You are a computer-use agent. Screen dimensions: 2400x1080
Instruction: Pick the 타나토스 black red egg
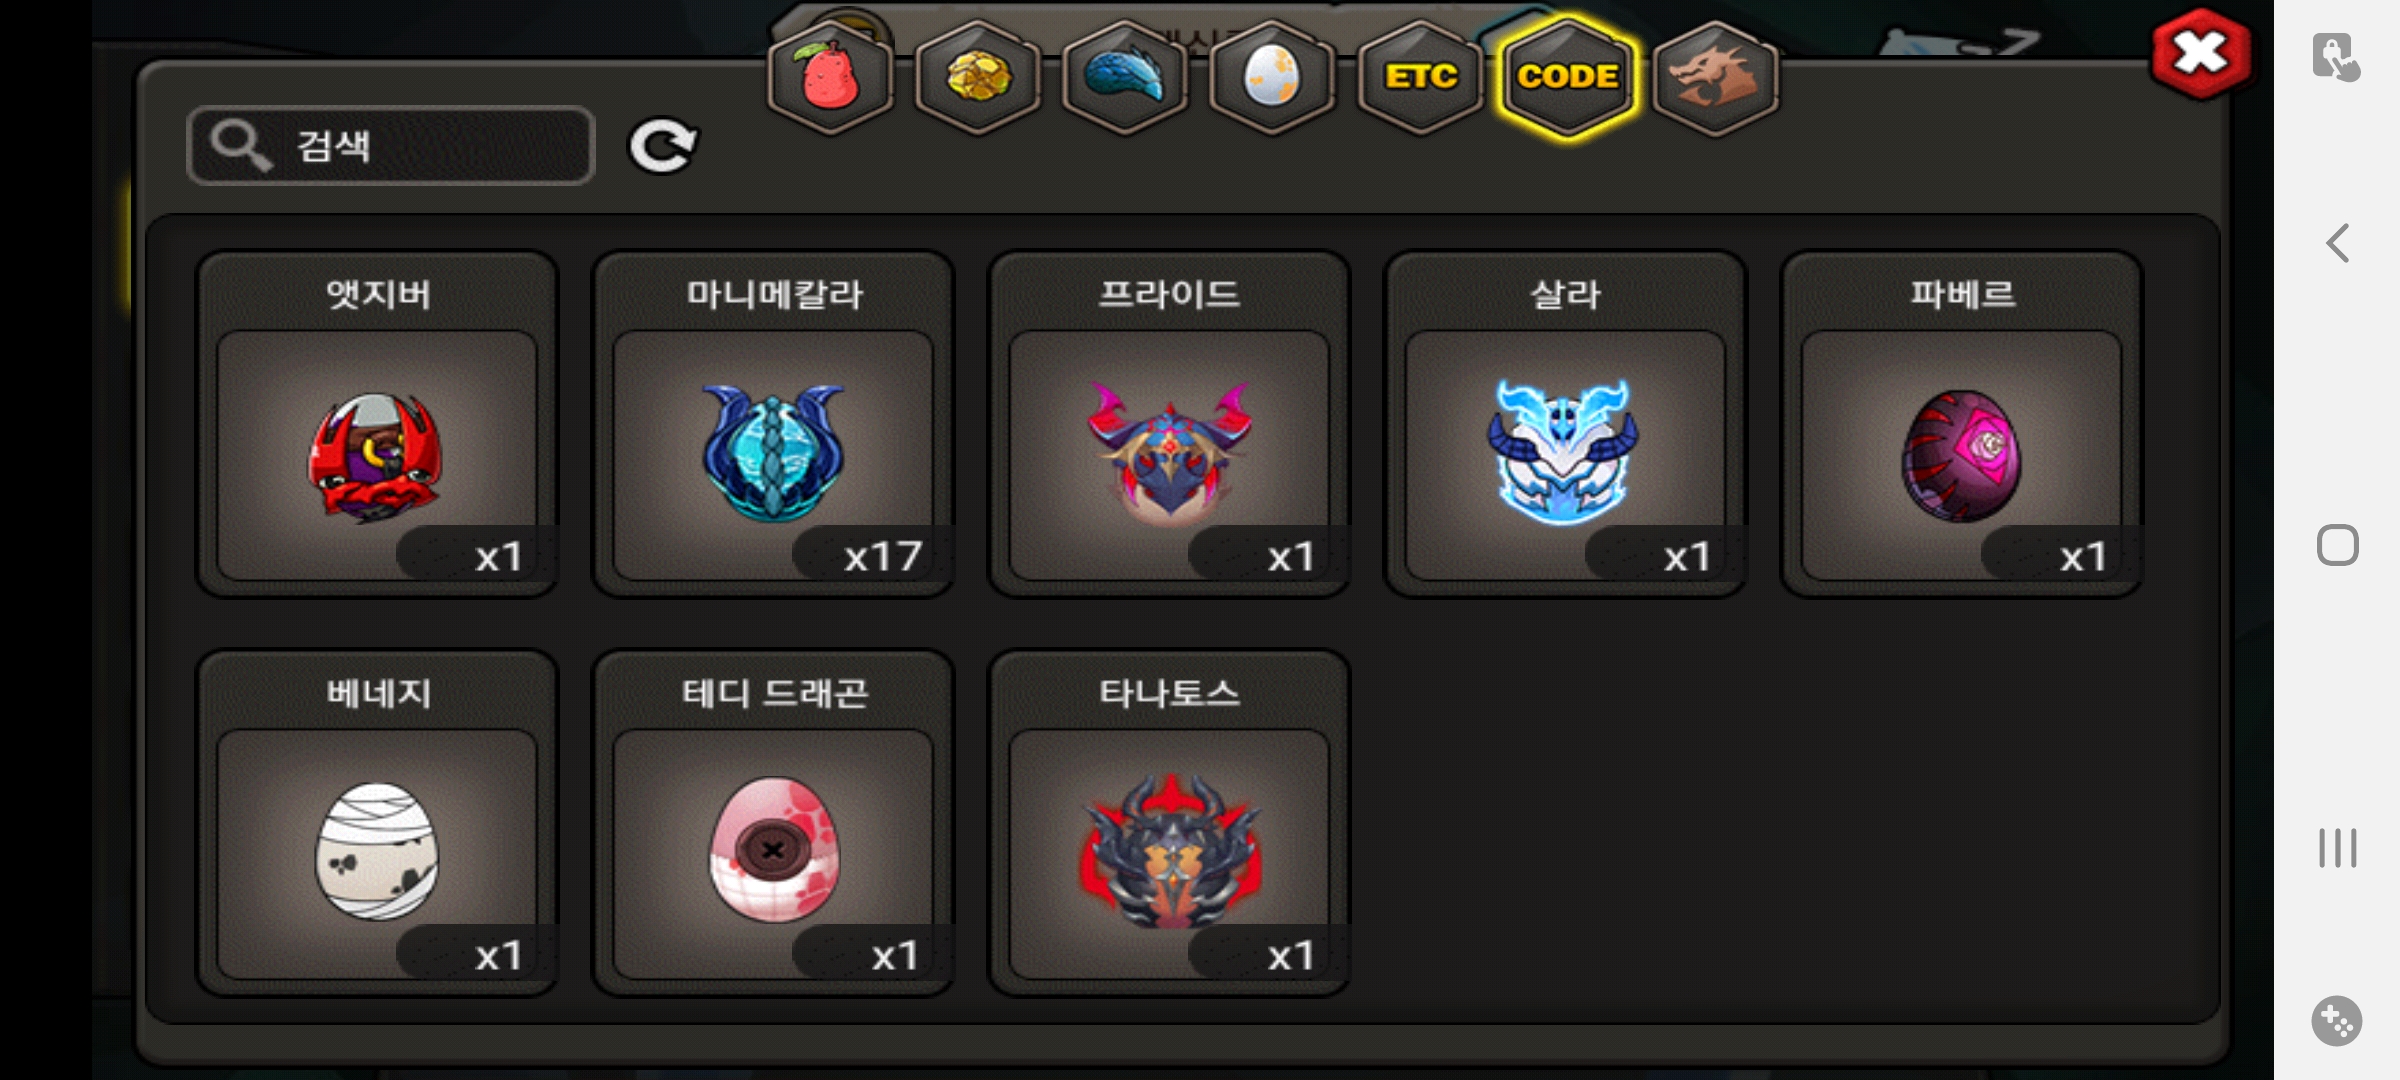tap(1169, 823)
